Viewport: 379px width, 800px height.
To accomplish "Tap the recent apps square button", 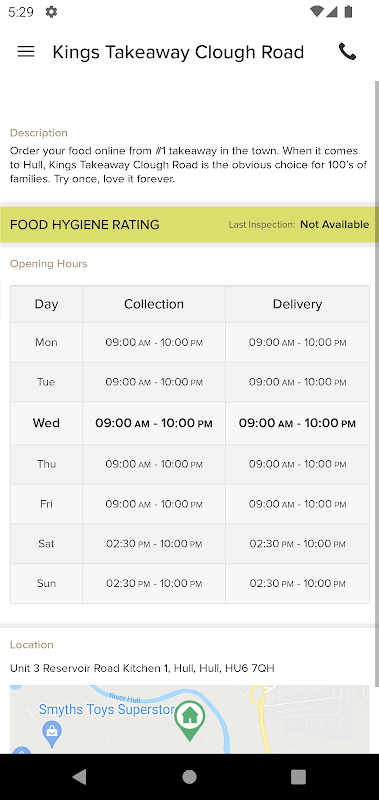I will pos(298,777).
